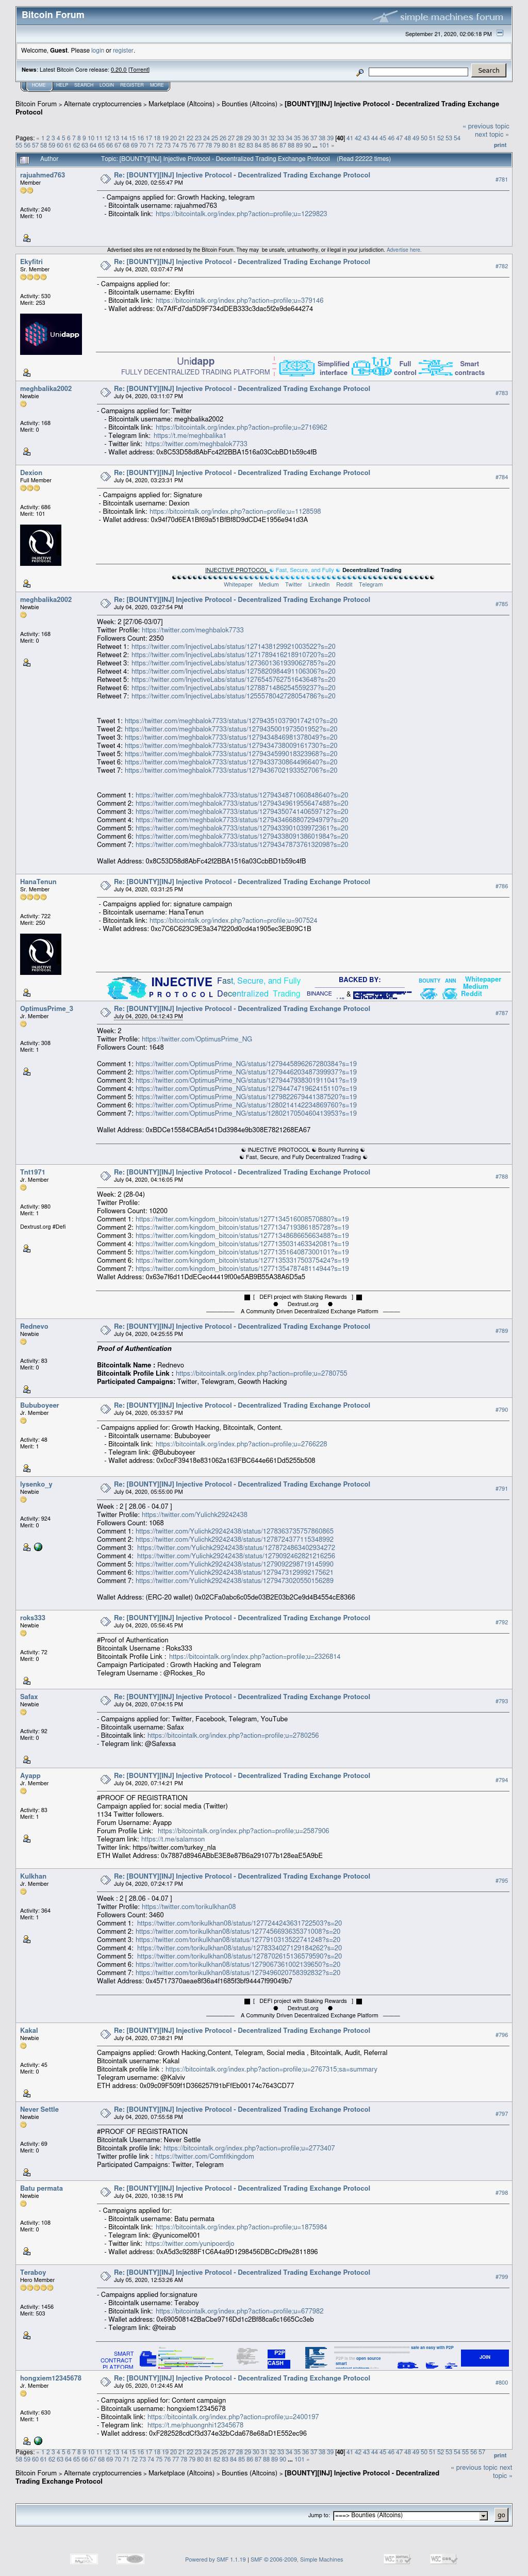View roks333 profile icon
The height and width of the screenshot is (2576, 528).
click(26, 1680)
